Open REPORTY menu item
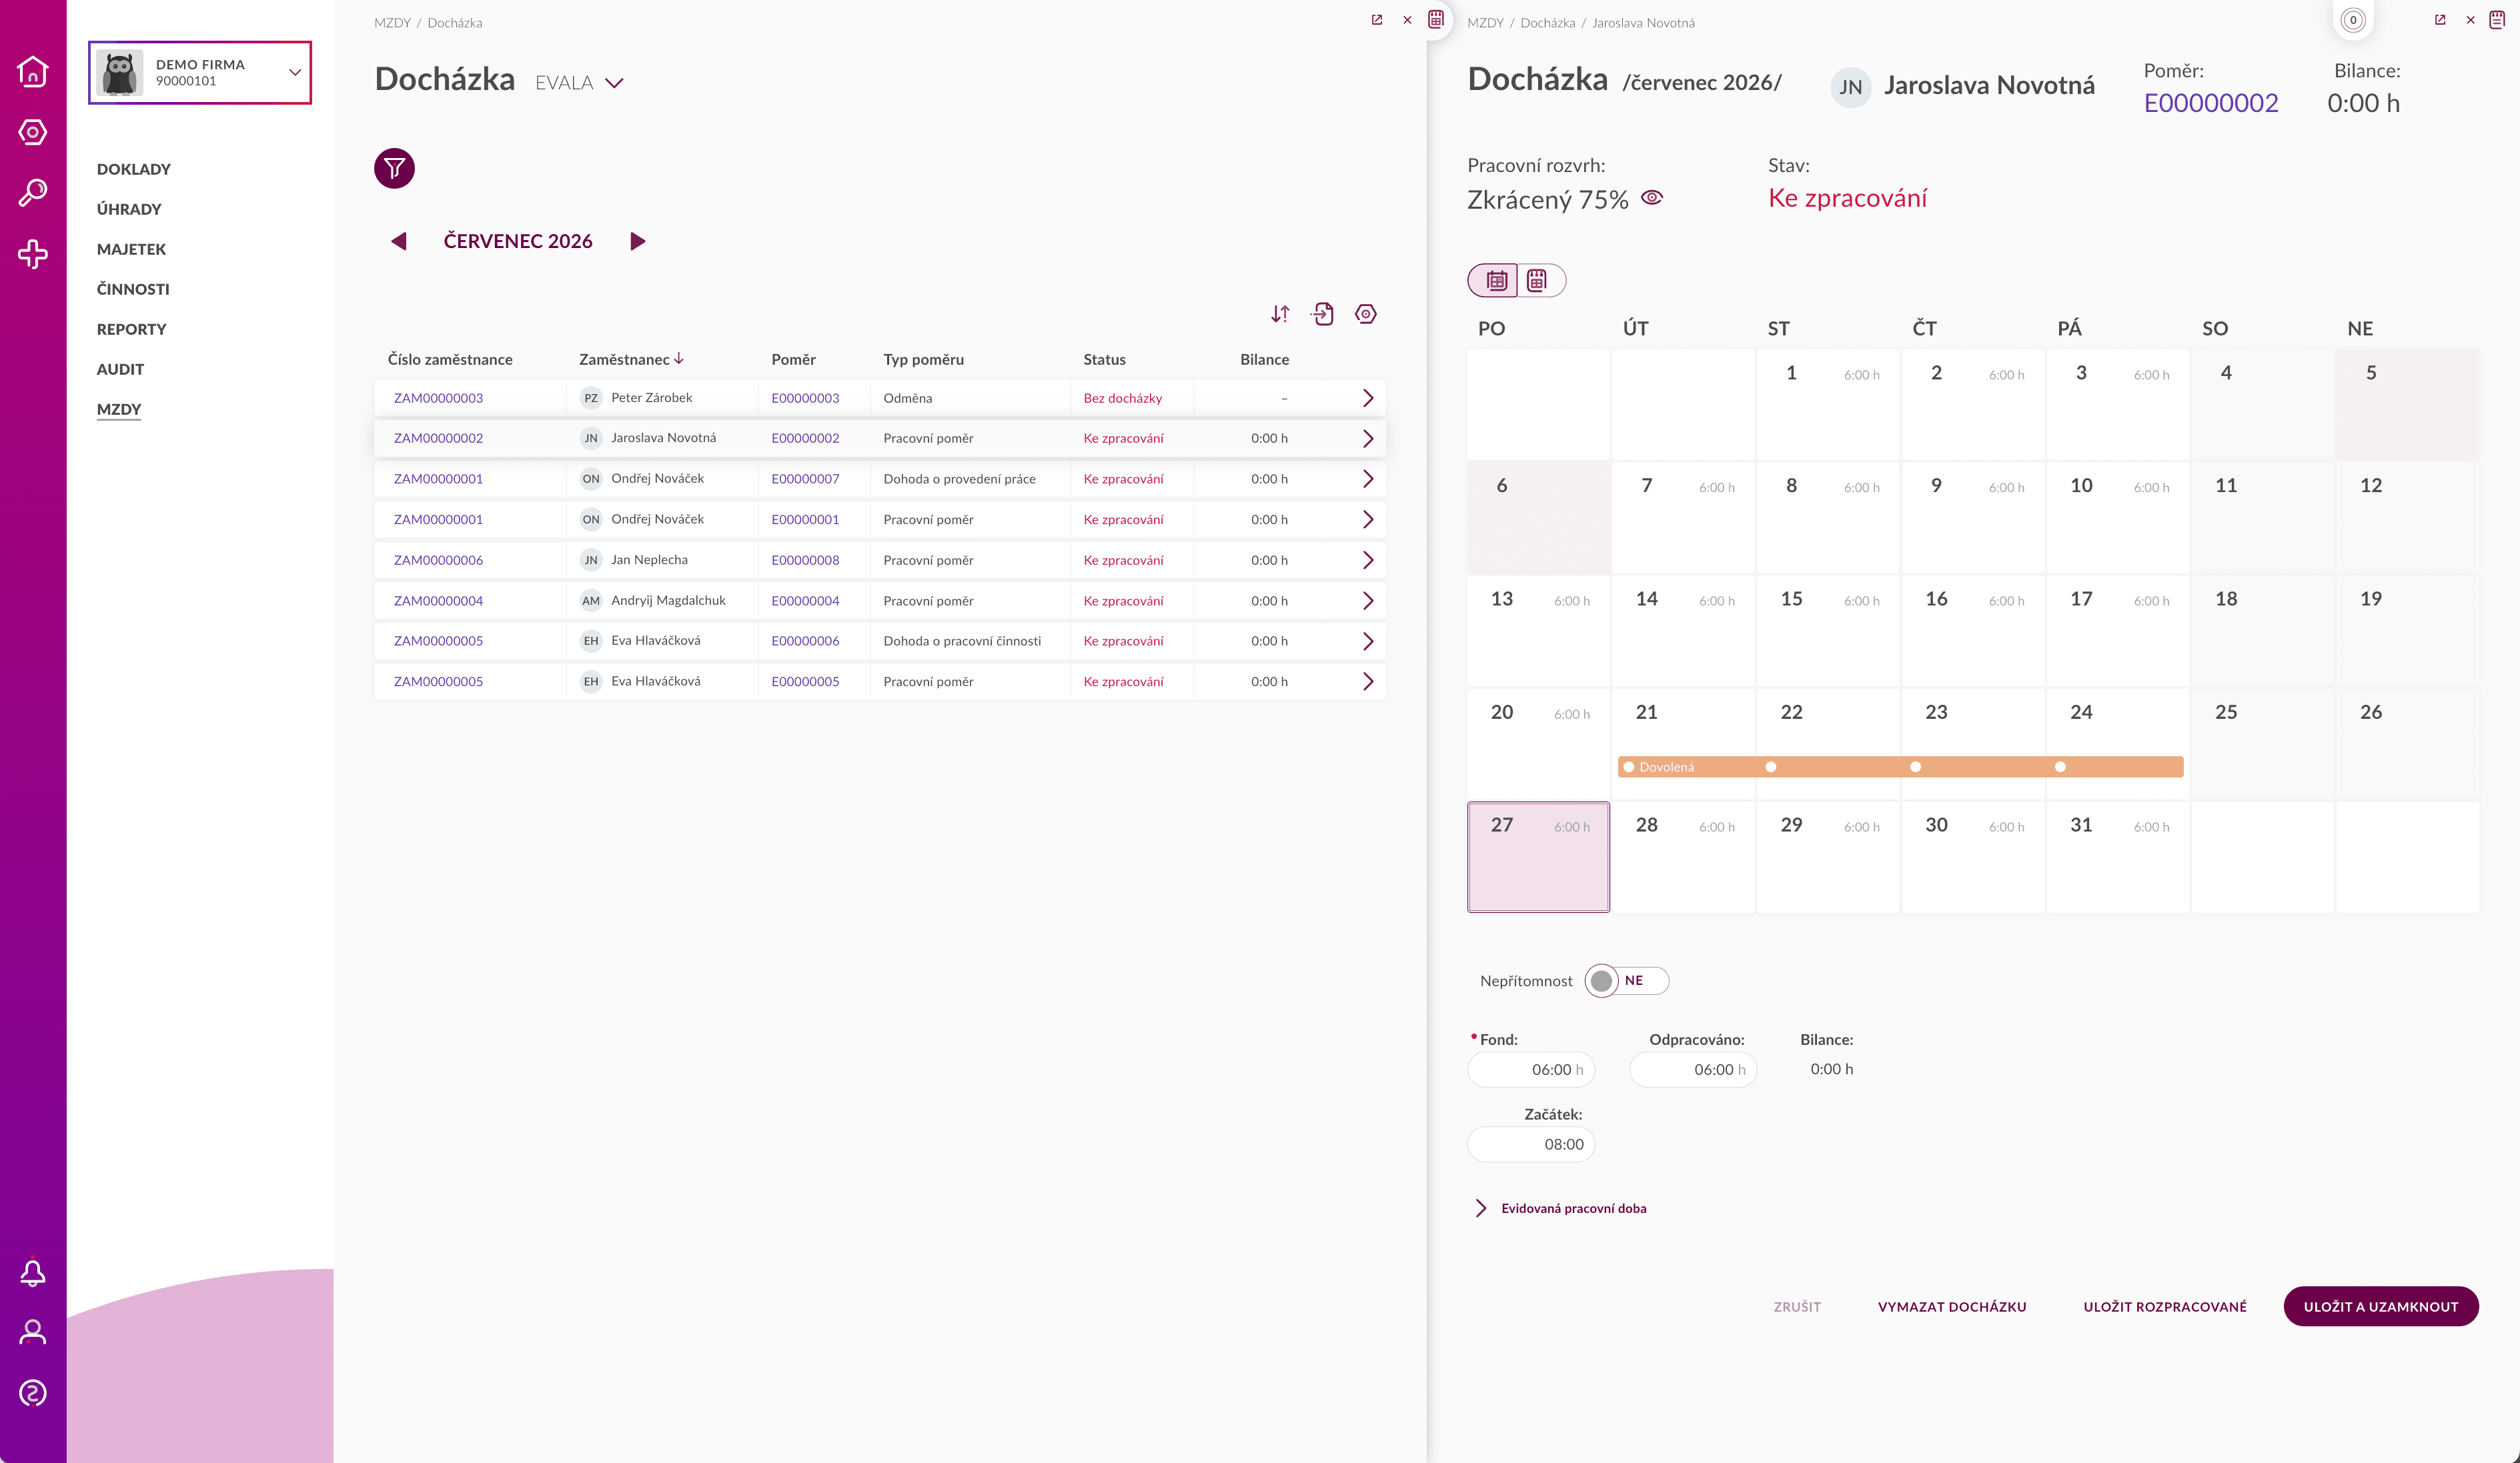Screen dimensions: 2520x1463 tap(131, 329)
